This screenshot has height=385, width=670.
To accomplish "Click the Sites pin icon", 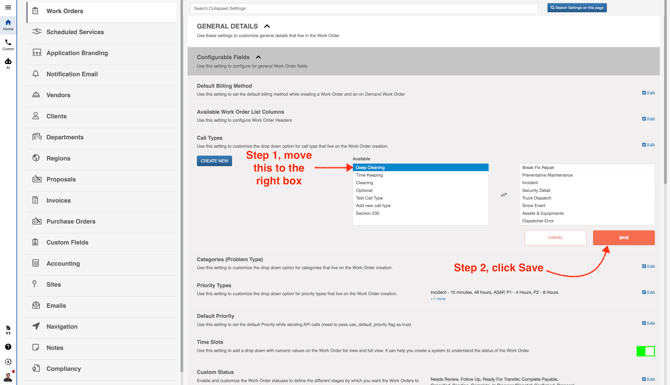I will 35,284.
